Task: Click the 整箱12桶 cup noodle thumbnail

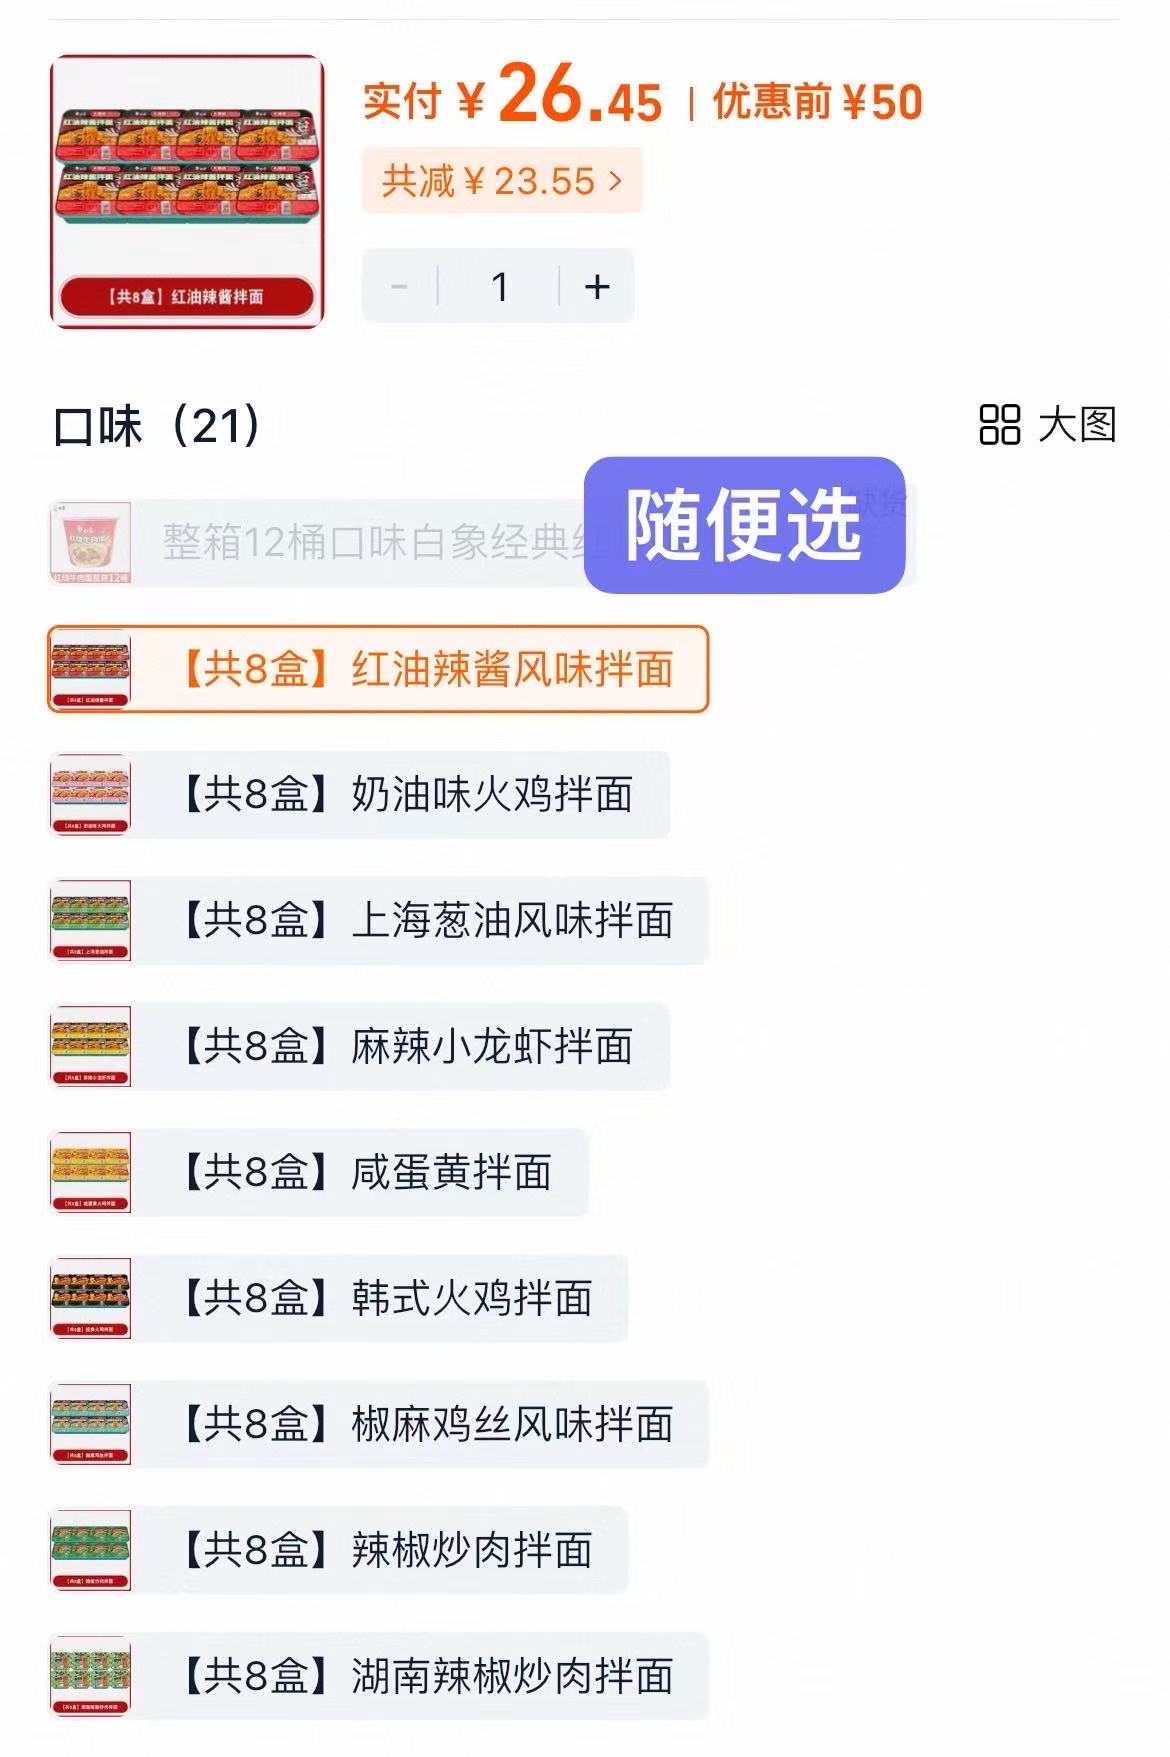Action: click(91, 543)
